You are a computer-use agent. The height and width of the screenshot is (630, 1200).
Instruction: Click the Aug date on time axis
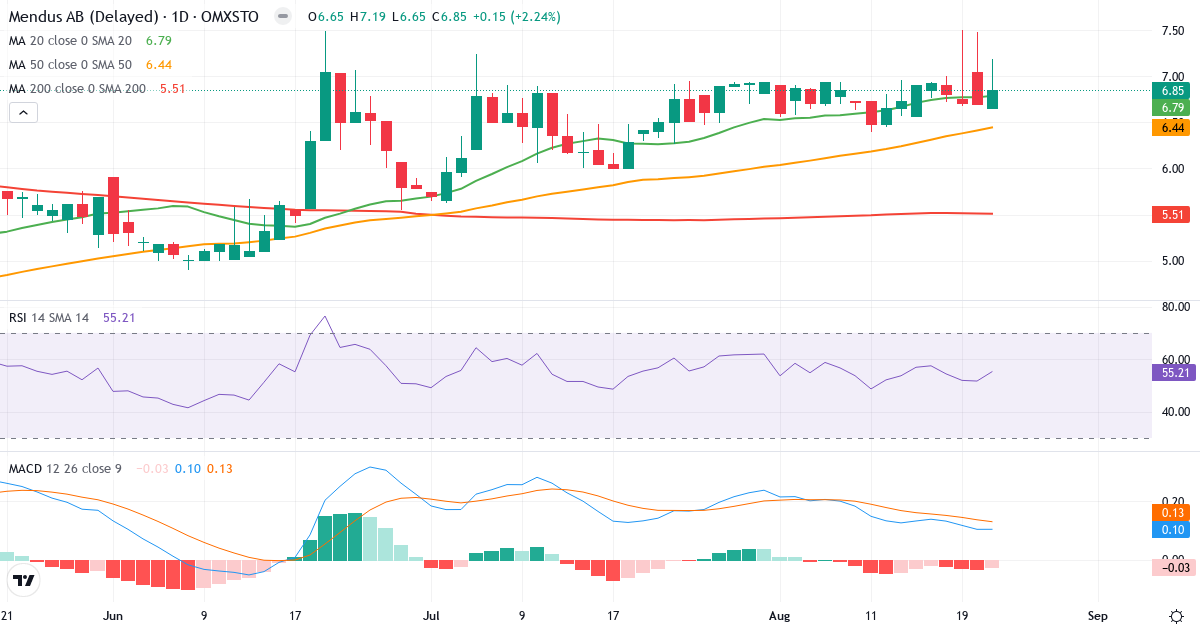[x=780, y=616]
